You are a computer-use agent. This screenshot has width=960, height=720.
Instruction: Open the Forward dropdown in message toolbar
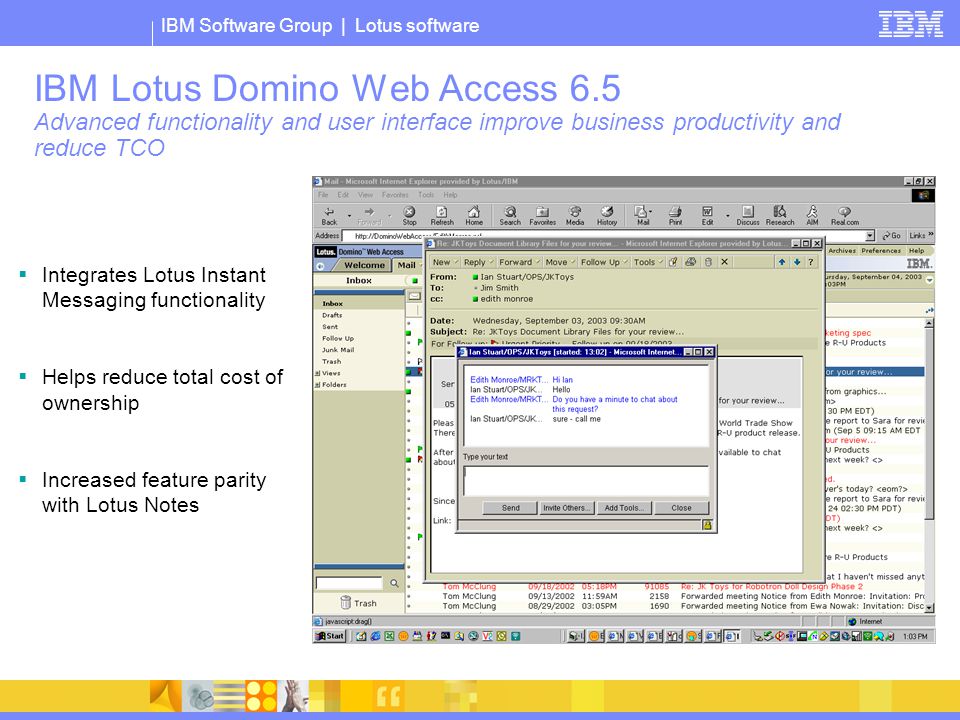[x=519, y=262]
